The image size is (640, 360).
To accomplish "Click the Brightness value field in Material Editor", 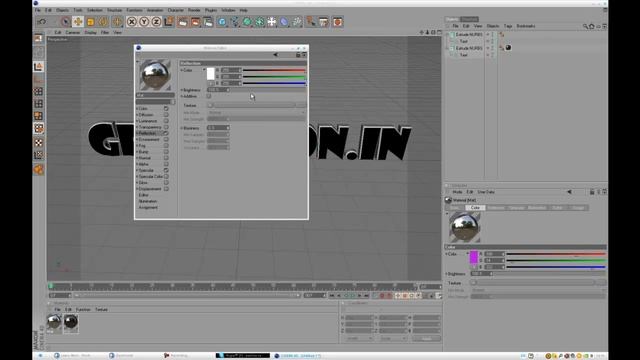I will point(218,90).
